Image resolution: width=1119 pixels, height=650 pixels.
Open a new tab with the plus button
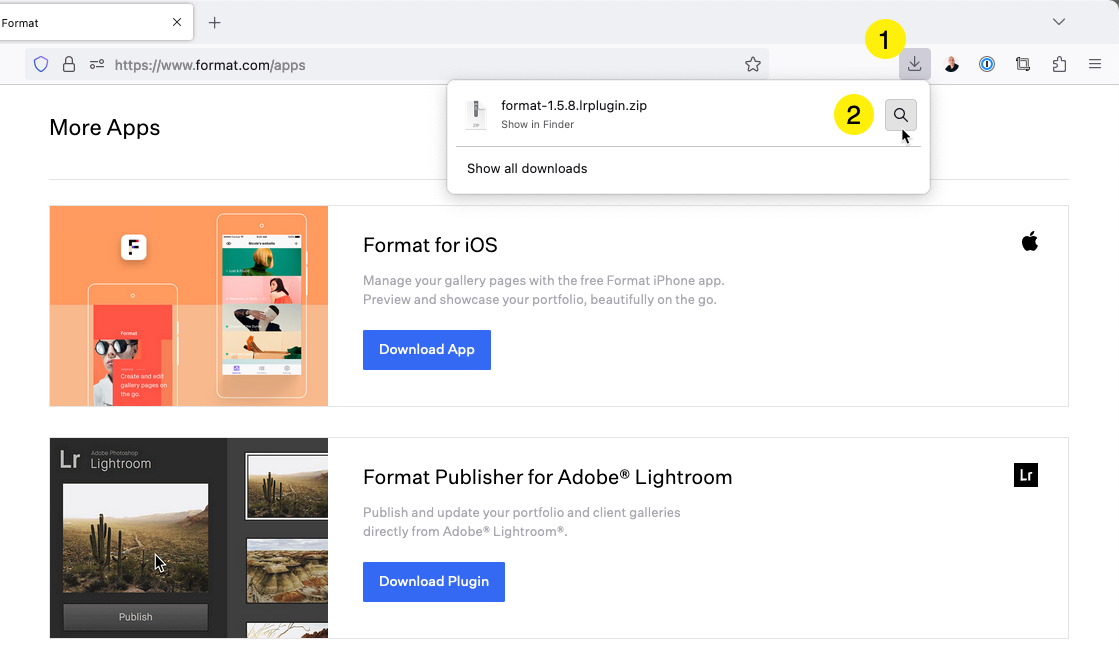(214, 23)
